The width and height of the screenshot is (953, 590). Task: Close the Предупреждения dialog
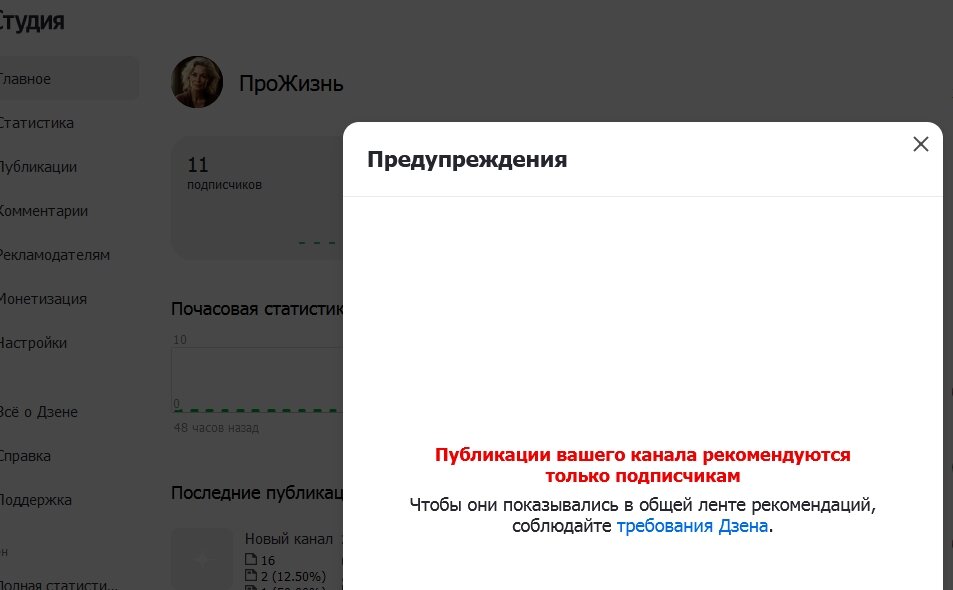coord(921,144)
